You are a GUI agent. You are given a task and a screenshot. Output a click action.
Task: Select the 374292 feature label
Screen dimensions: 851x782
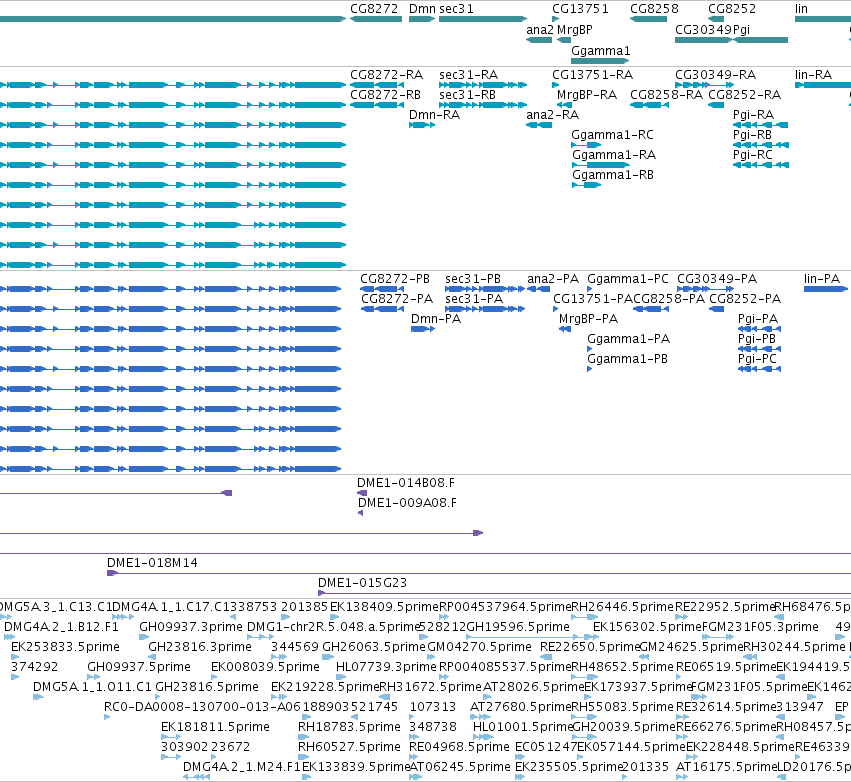point(34,666)
